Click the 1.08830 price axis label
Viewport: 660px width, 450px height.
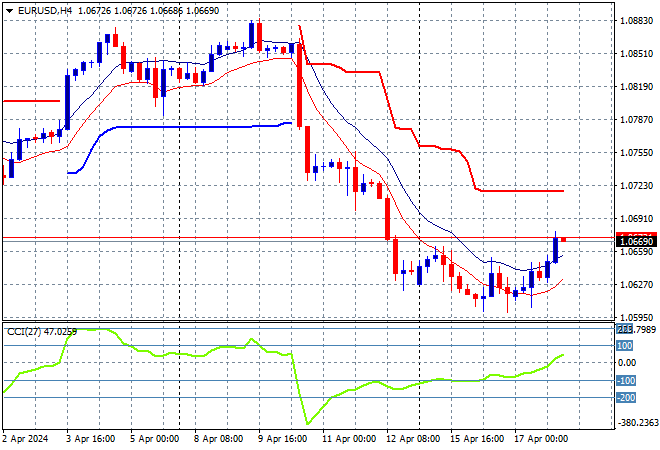coord(636,22)
